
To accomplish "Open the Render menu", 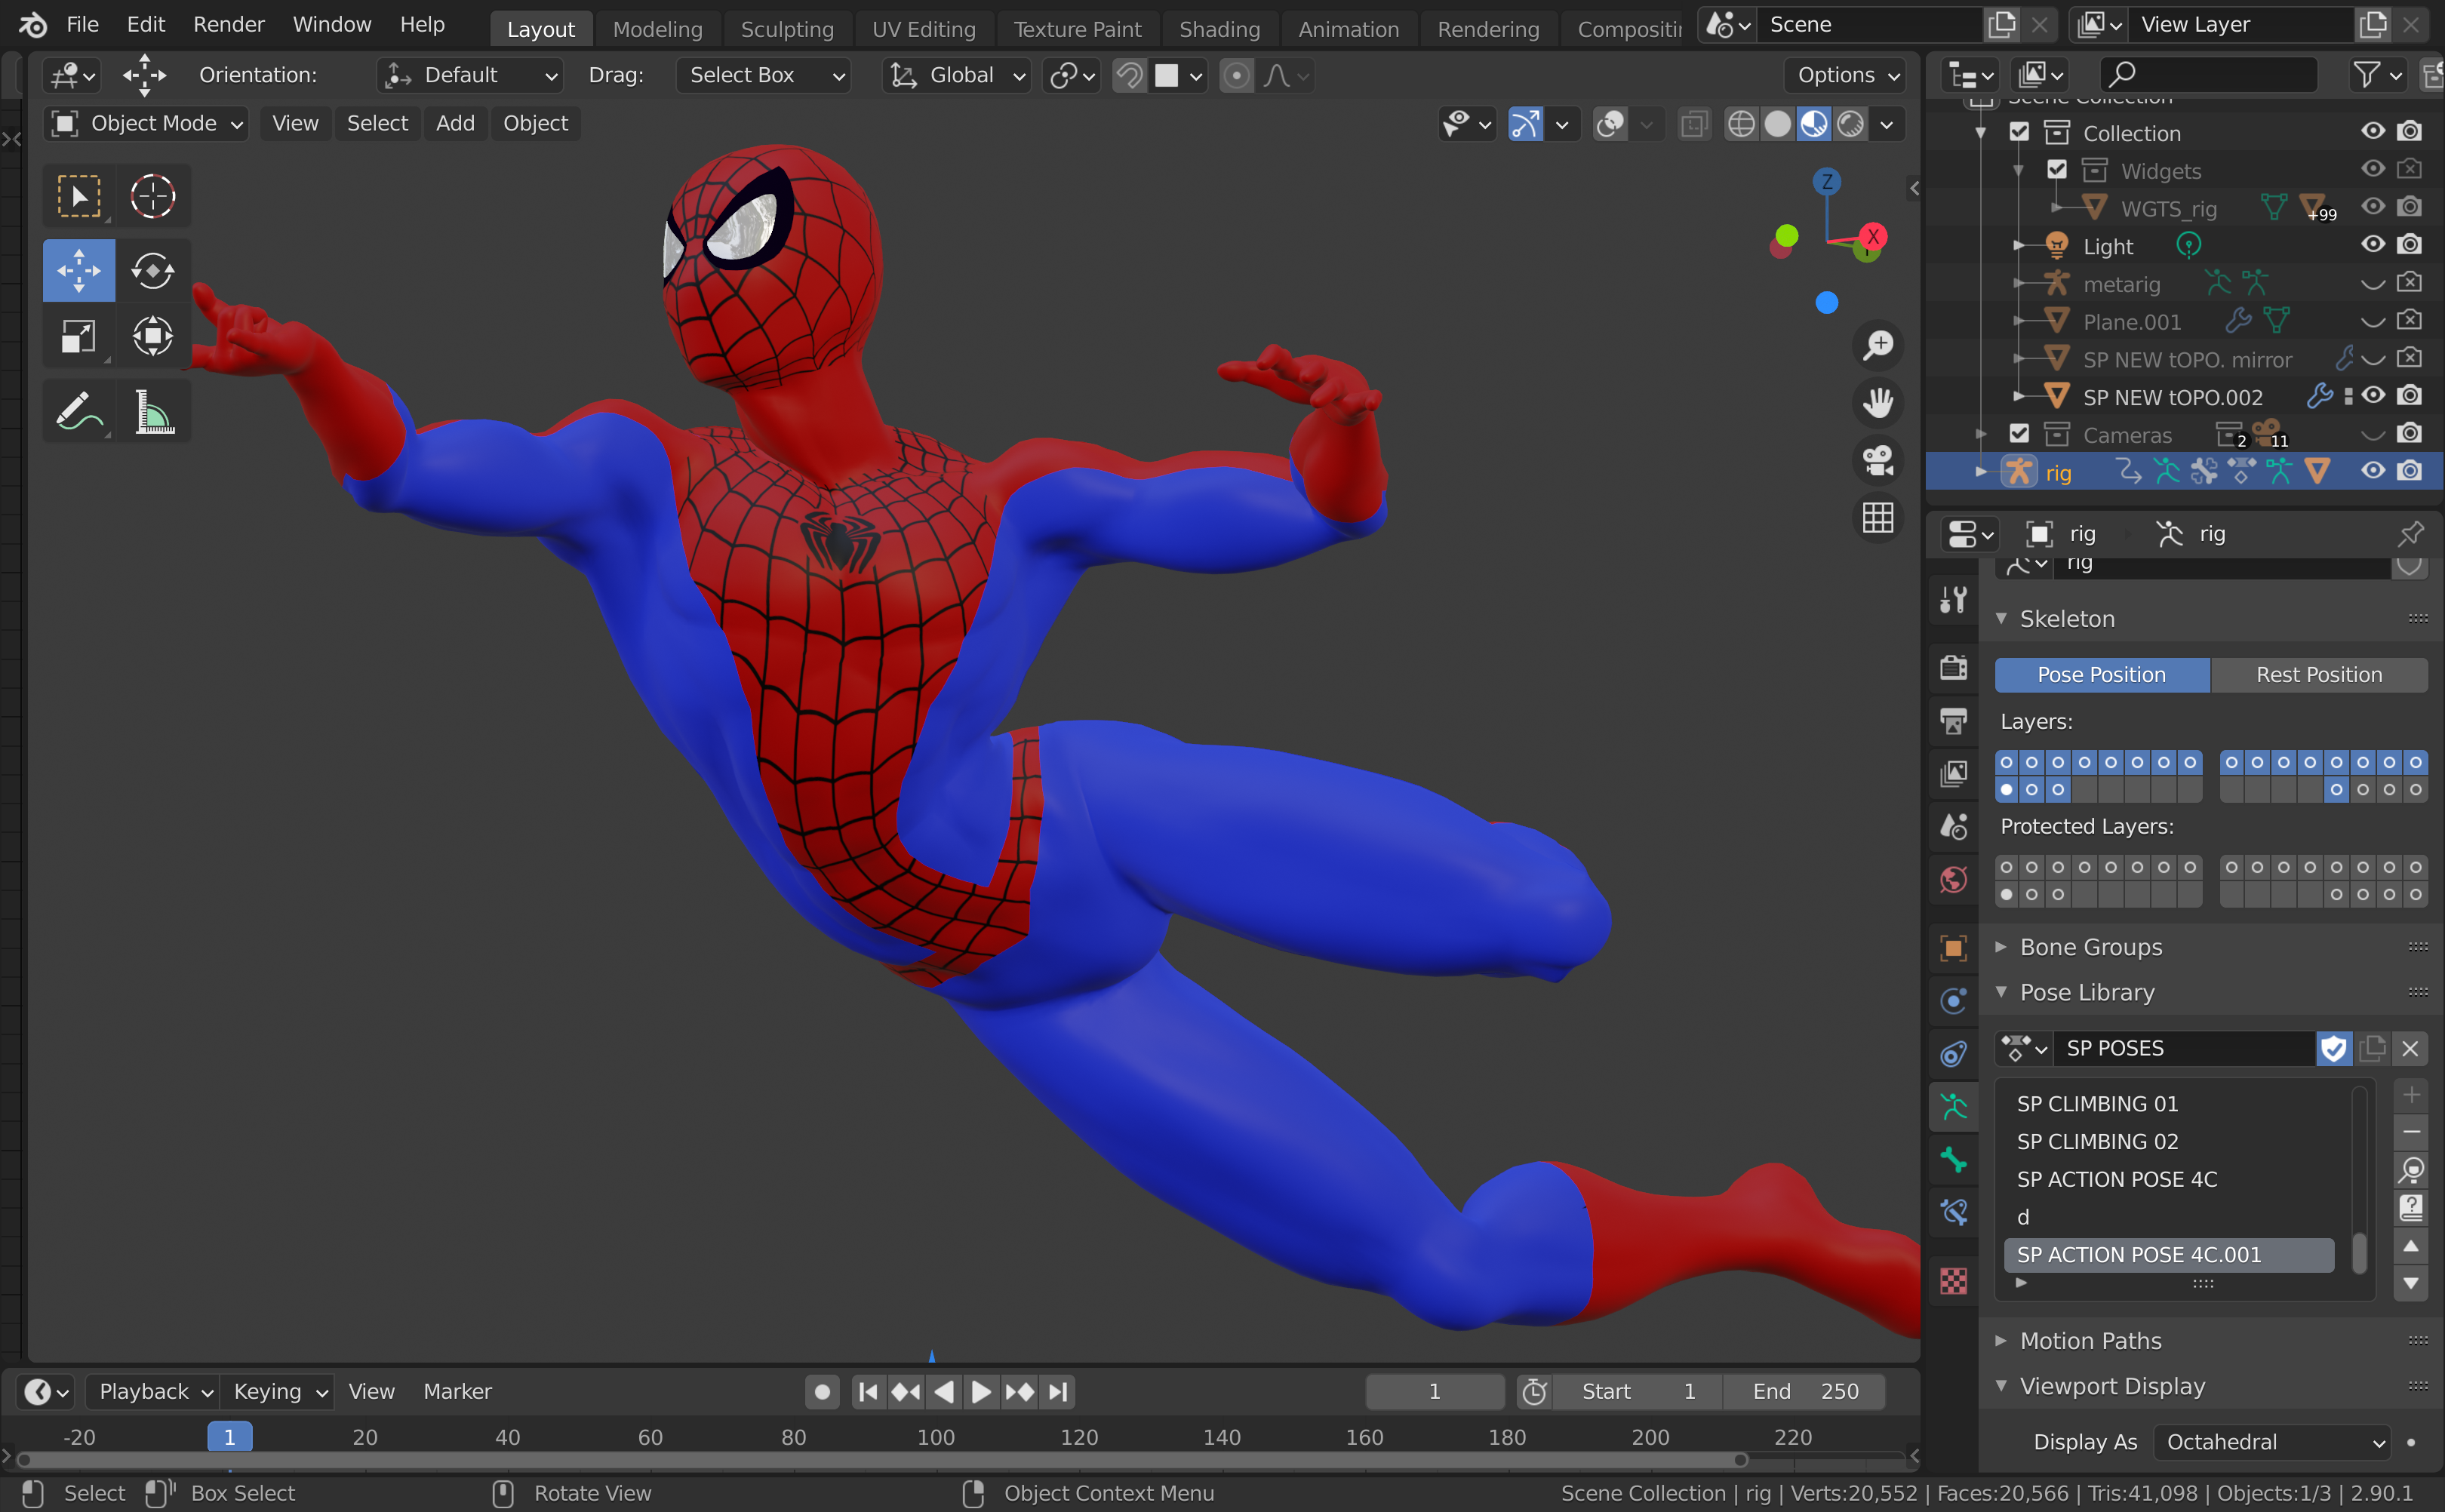I will 228,24.
